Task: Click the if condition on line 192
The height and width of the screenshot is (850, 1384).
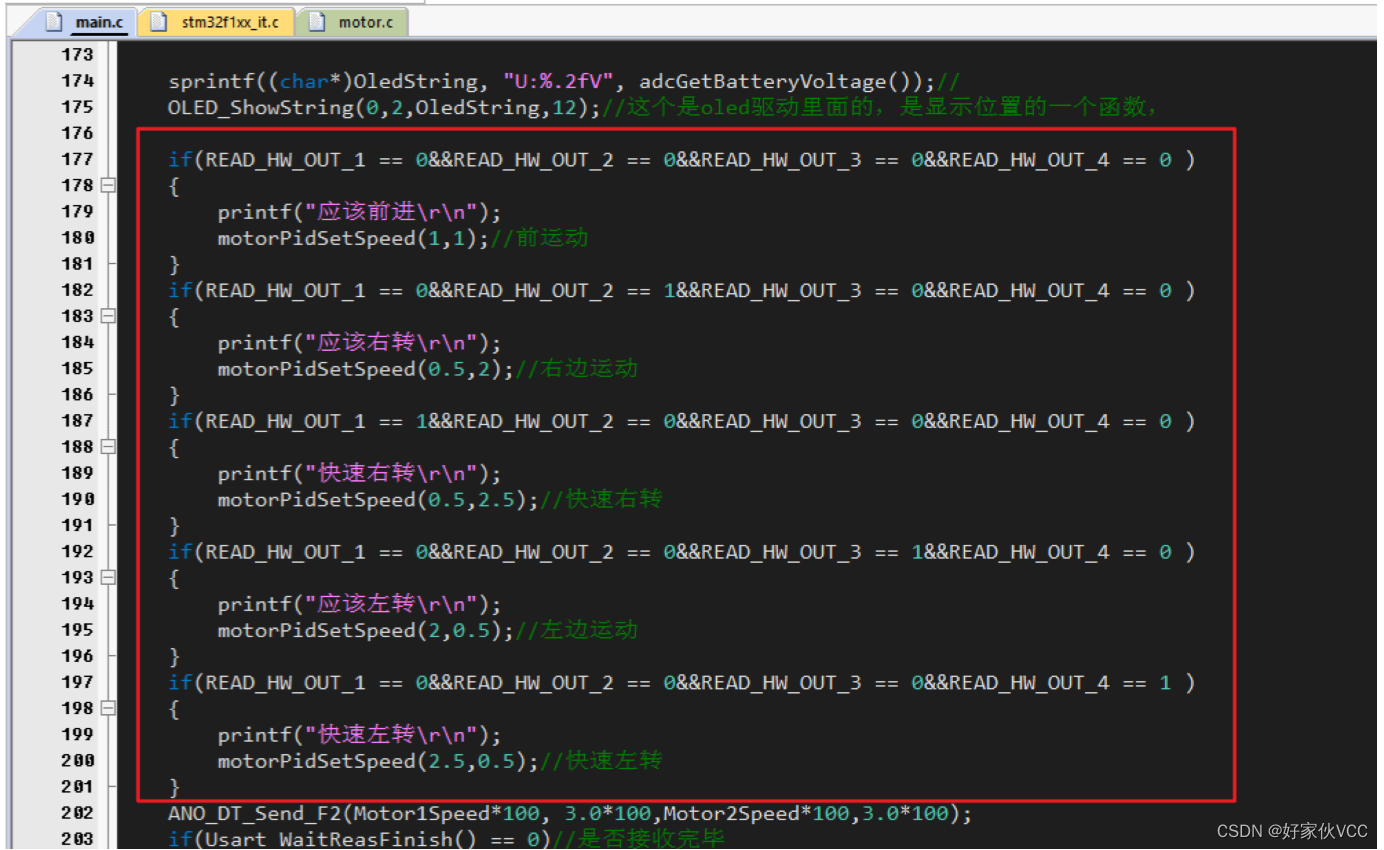Action: [x=681, y=552]
